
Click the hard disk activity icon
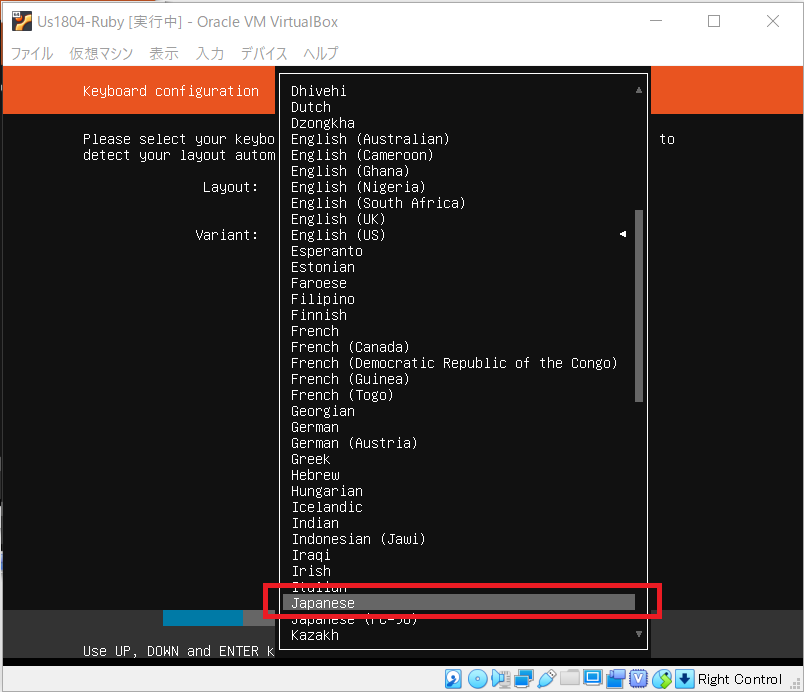click(453, 679)
